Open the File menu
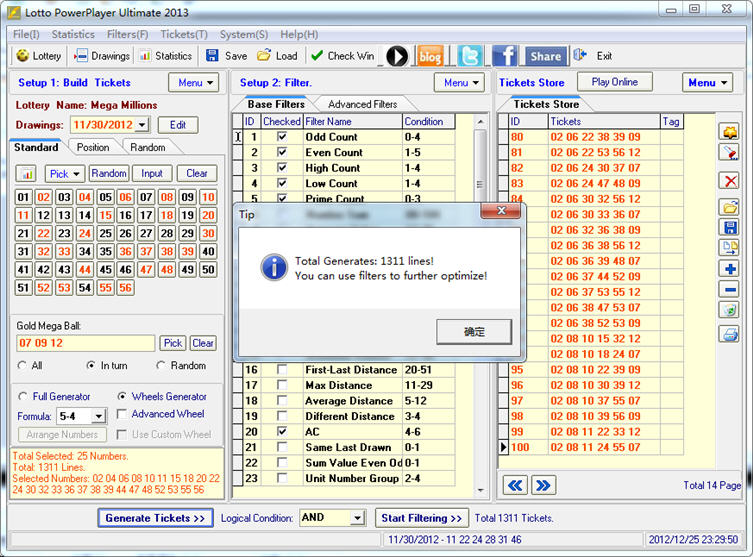This screenshot has height=557, width=753. pos(26,35)
